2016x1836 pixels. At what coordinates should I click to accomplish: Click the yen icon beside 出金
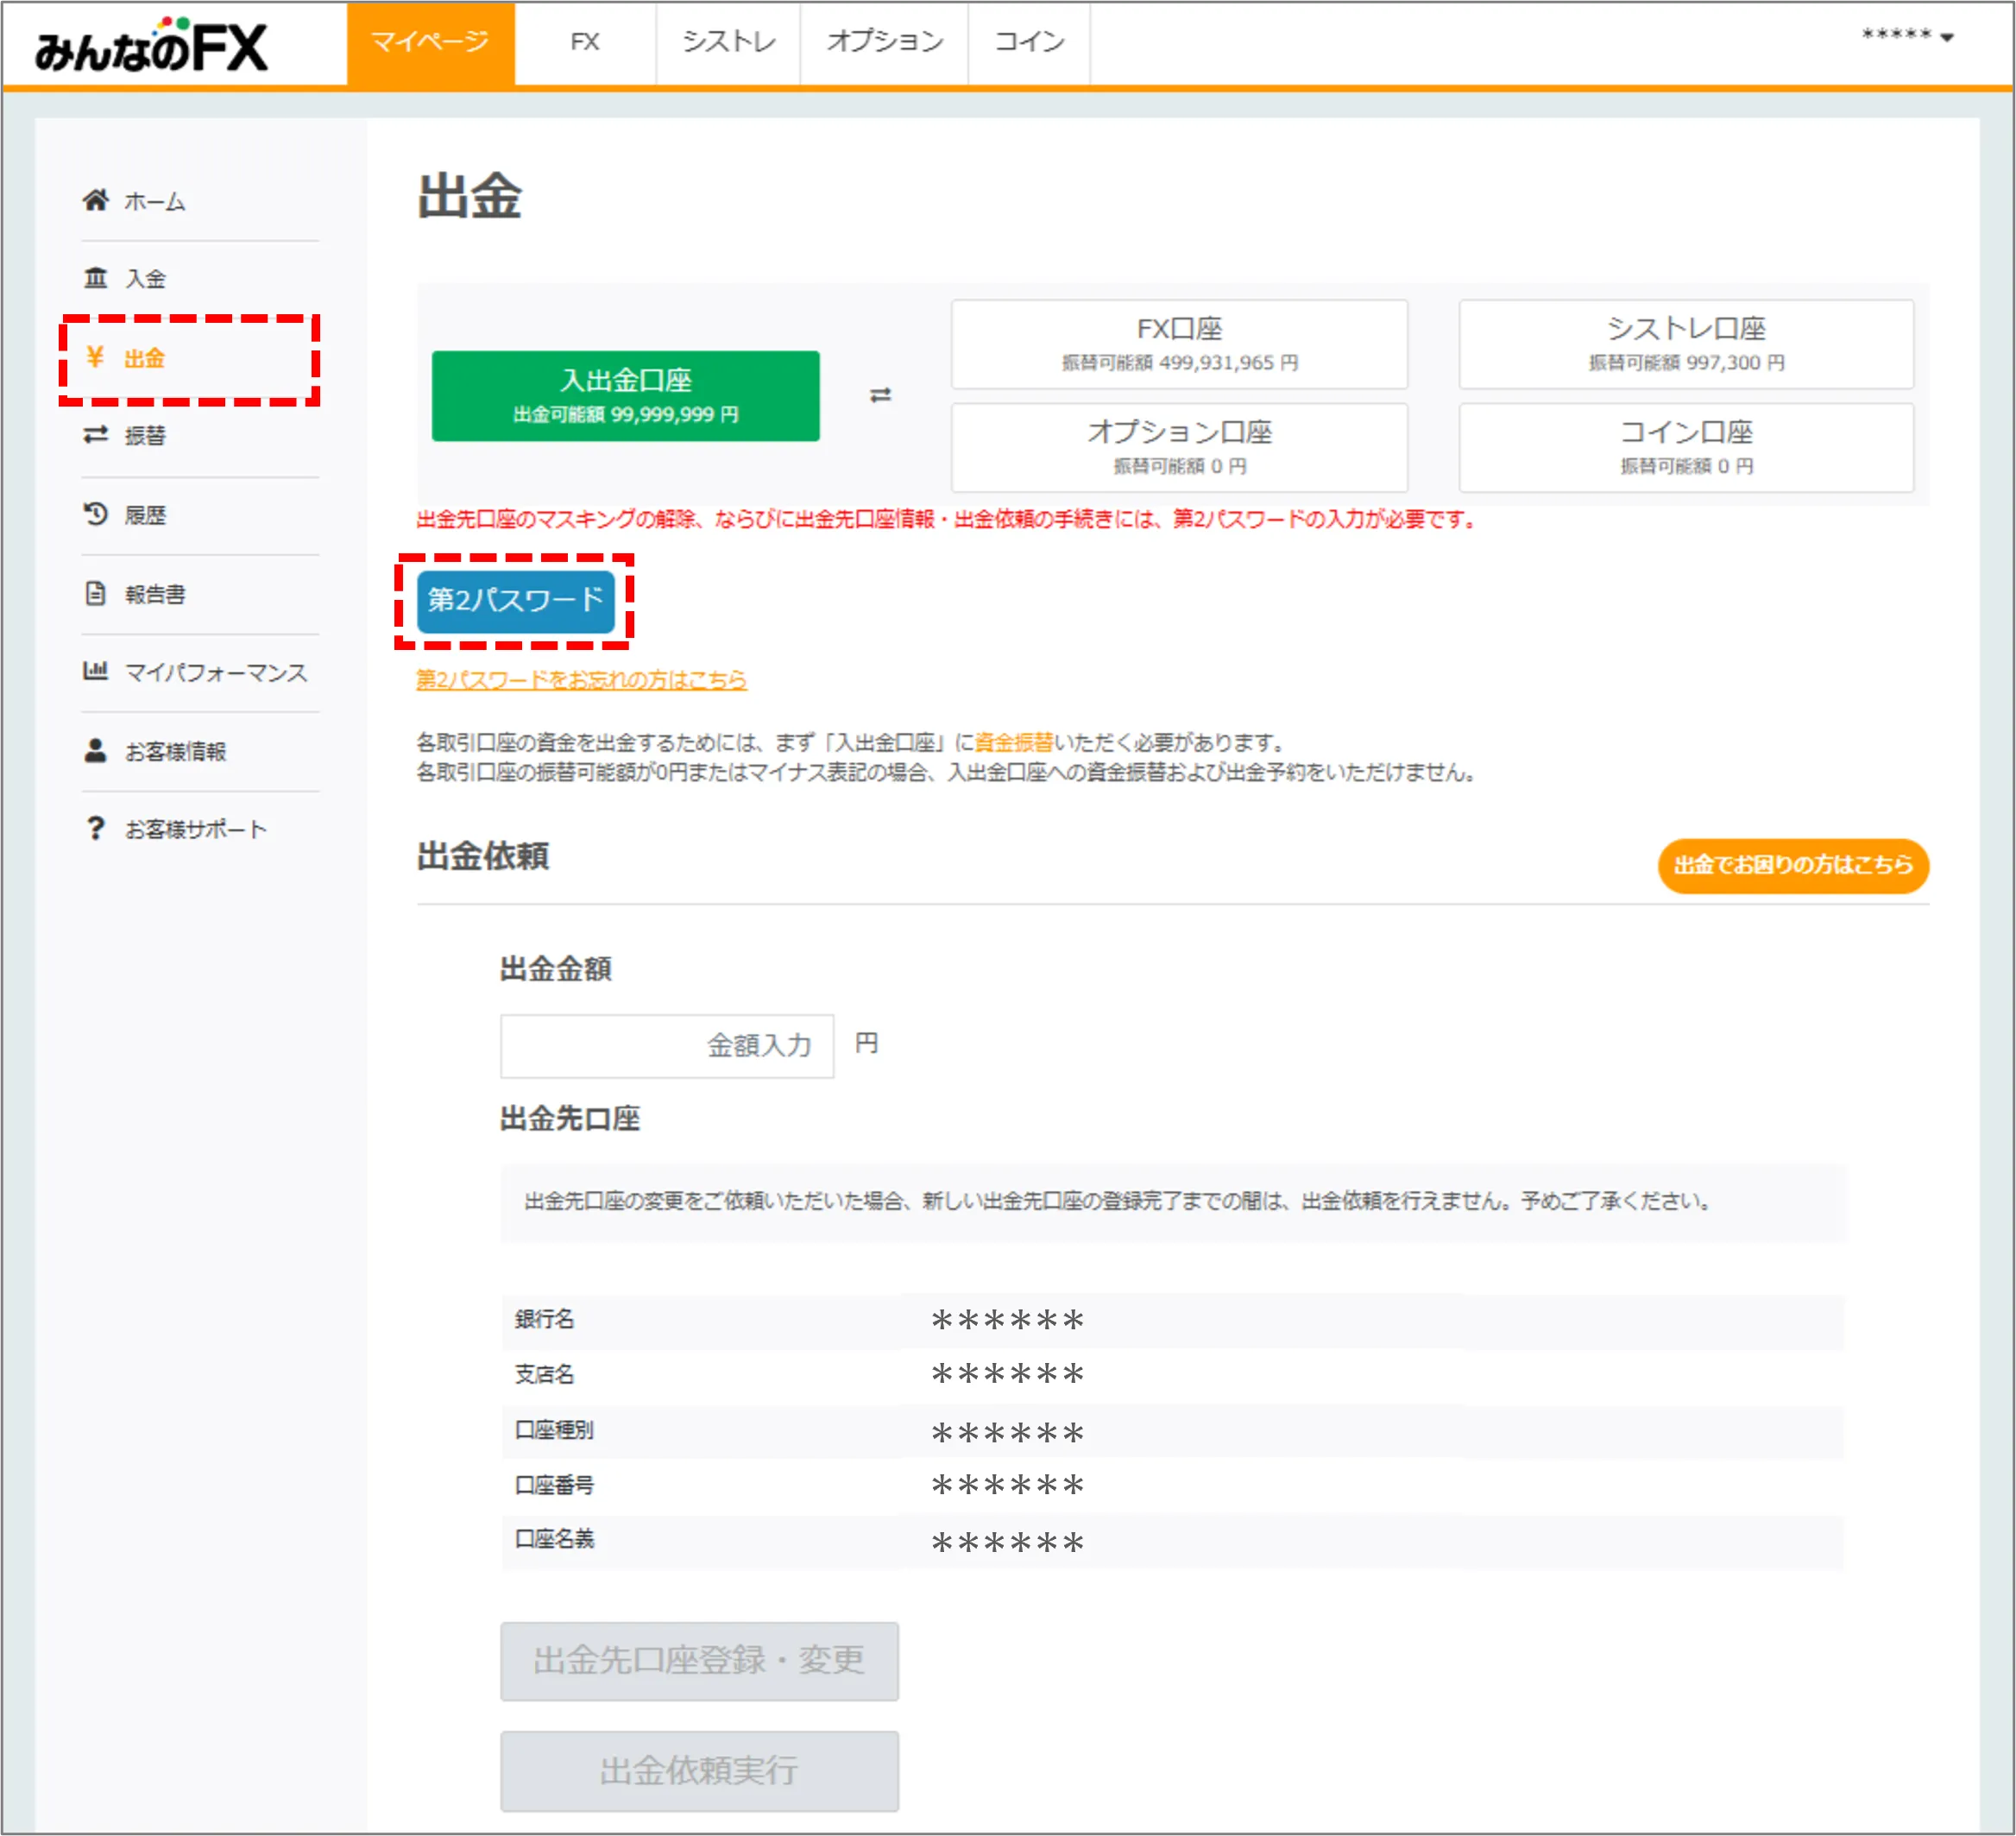(x=95, y=357)
